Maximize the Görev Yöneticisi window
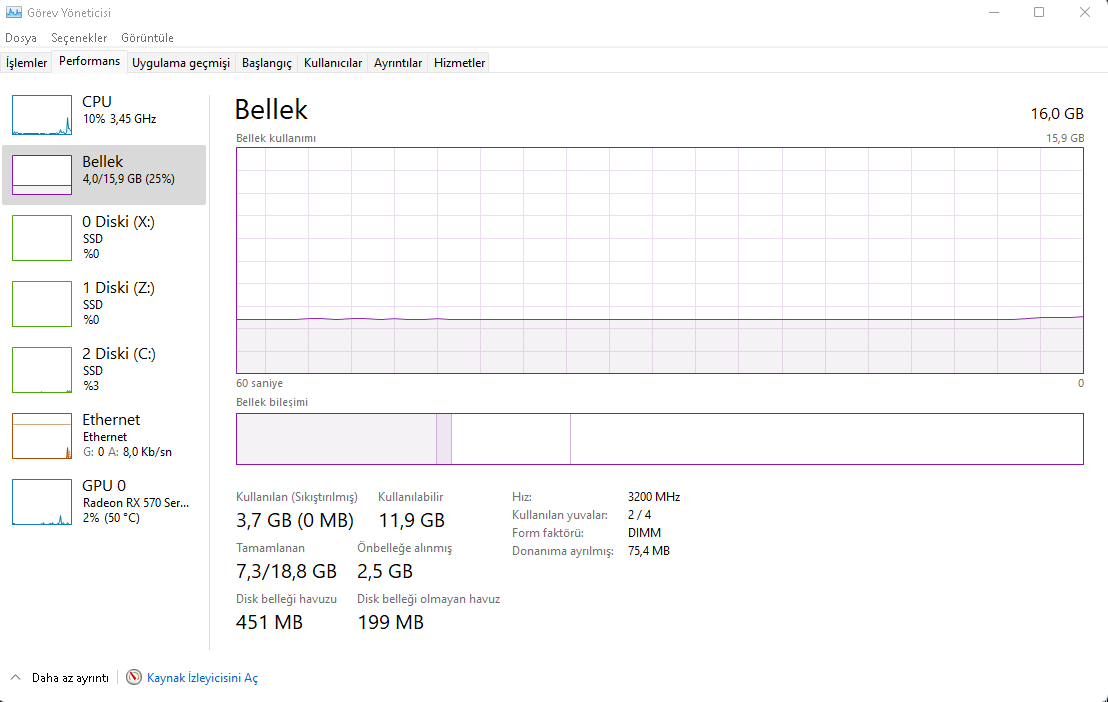1108x702 pixels. (x=1039, y=12)
